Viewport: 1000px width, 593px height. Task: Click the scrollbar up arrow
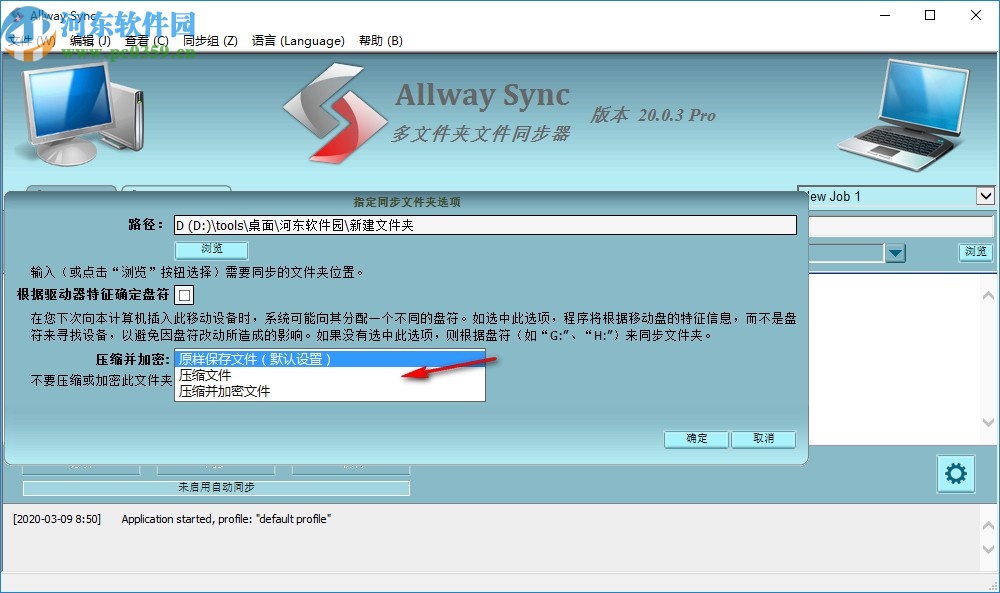click(x=988, y=294)
